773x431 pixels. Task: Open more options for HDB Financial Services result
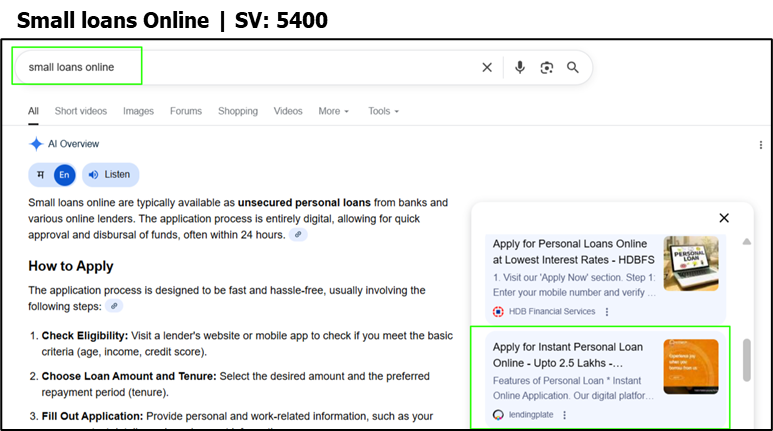coord(606,312)
